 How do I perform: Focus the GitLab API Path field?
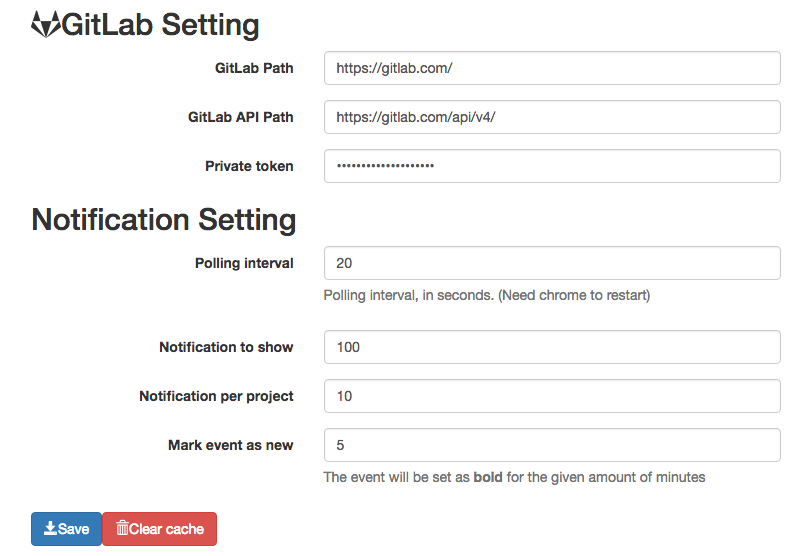[x=552, y=117]
